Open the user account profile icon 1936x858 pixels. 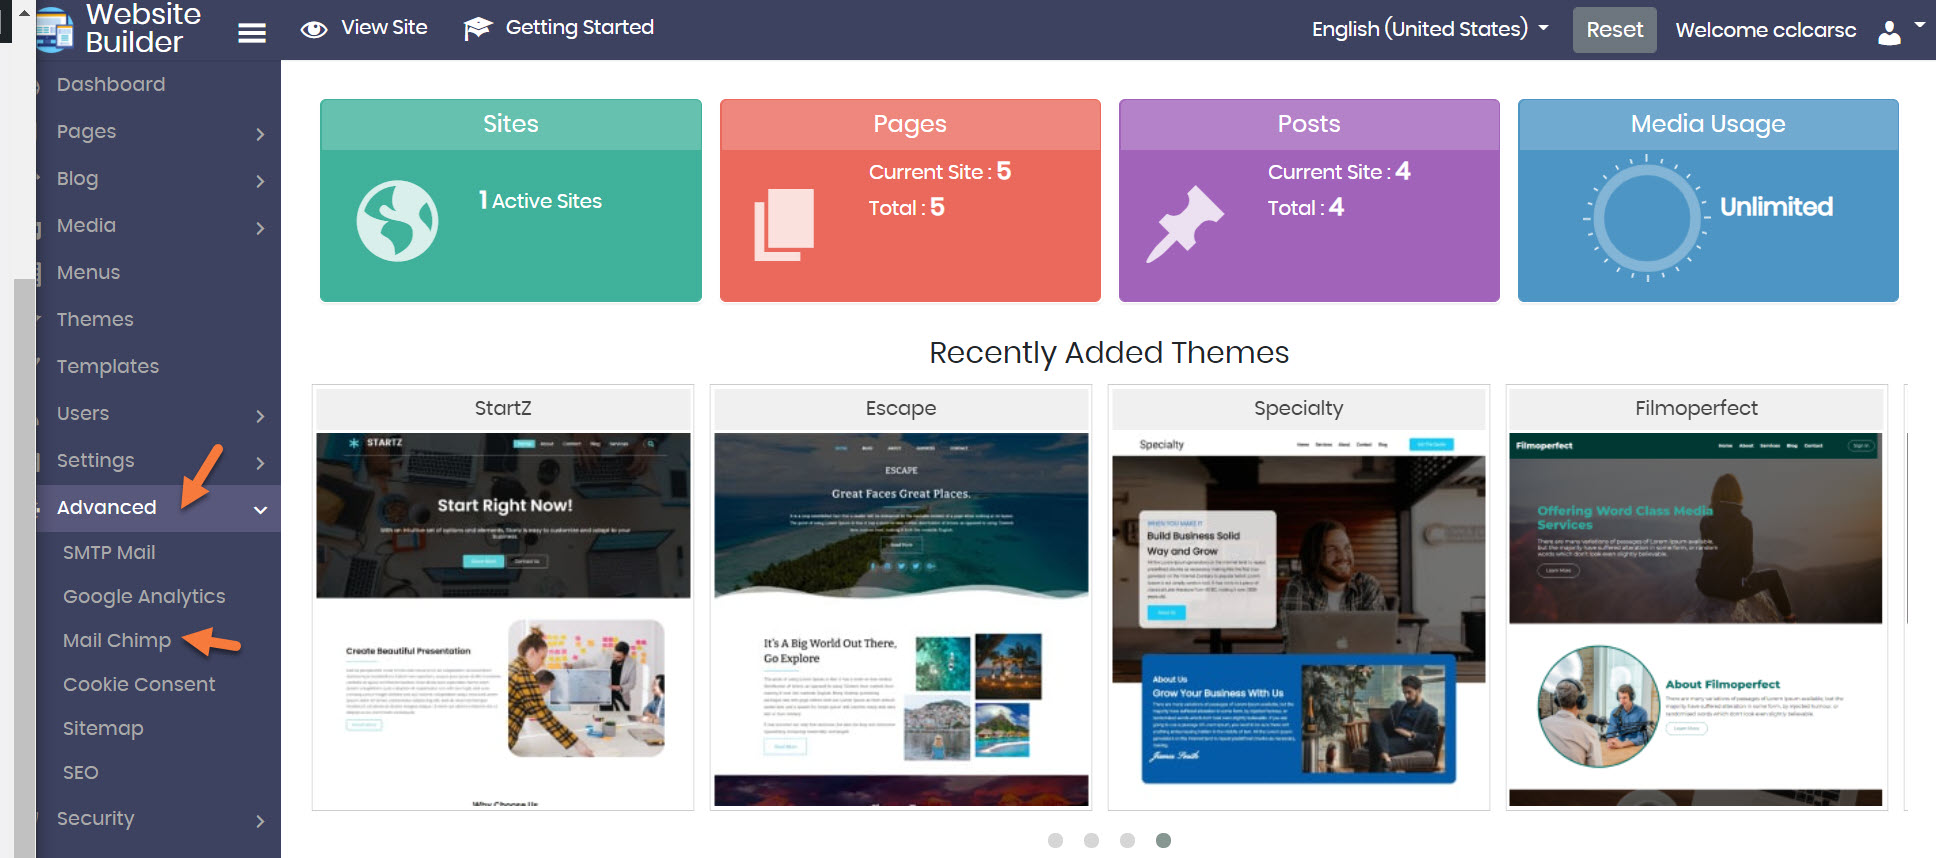(1889, 33)
